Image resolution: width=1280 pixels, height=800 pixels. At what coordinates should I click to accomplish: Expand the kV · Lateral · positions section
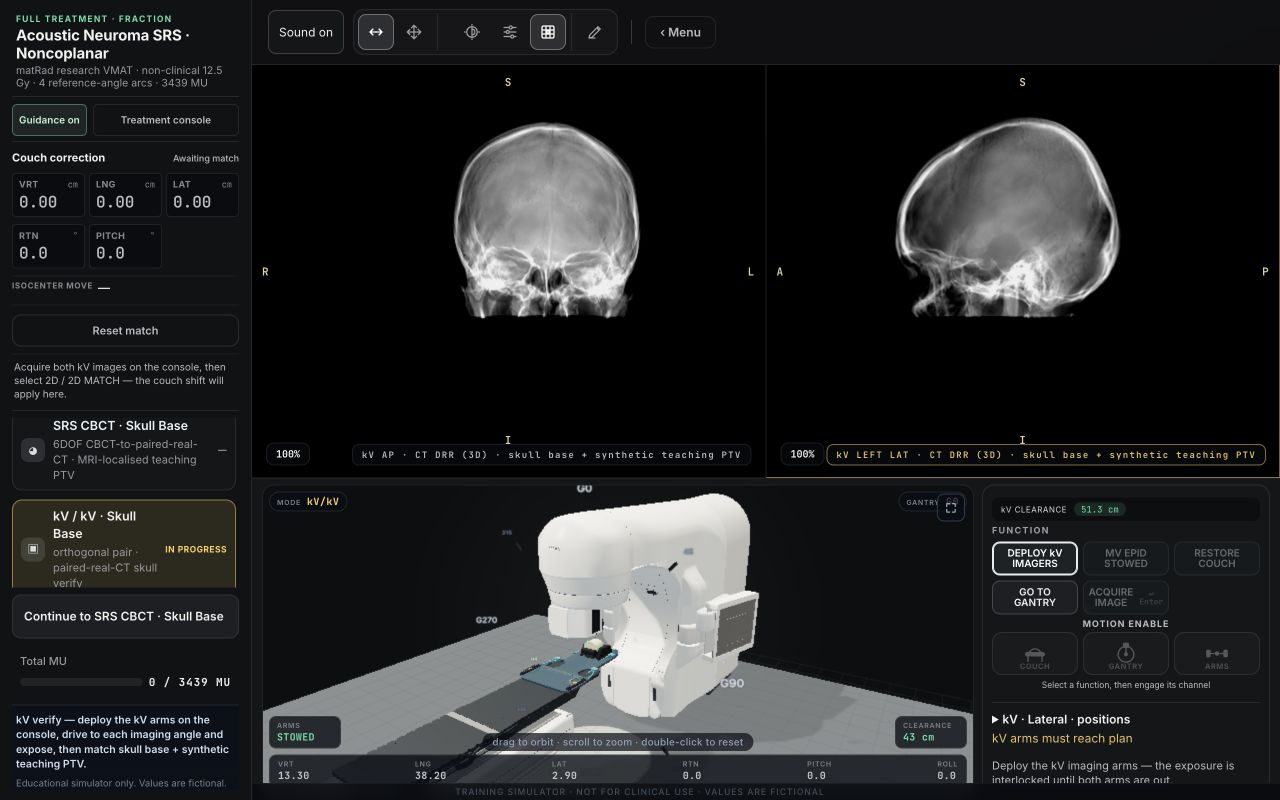1061,719
